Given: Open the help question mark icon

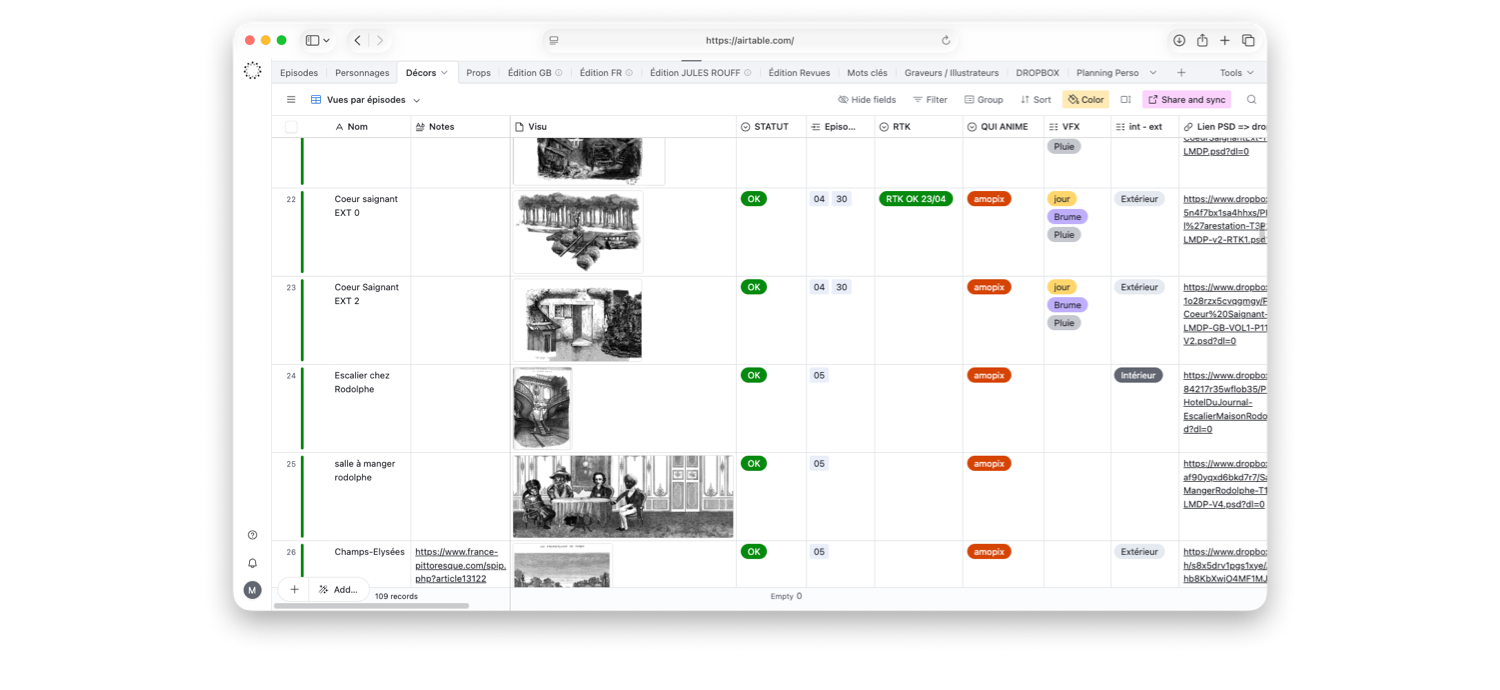Looking at the screenshot, I should [252, 535].
